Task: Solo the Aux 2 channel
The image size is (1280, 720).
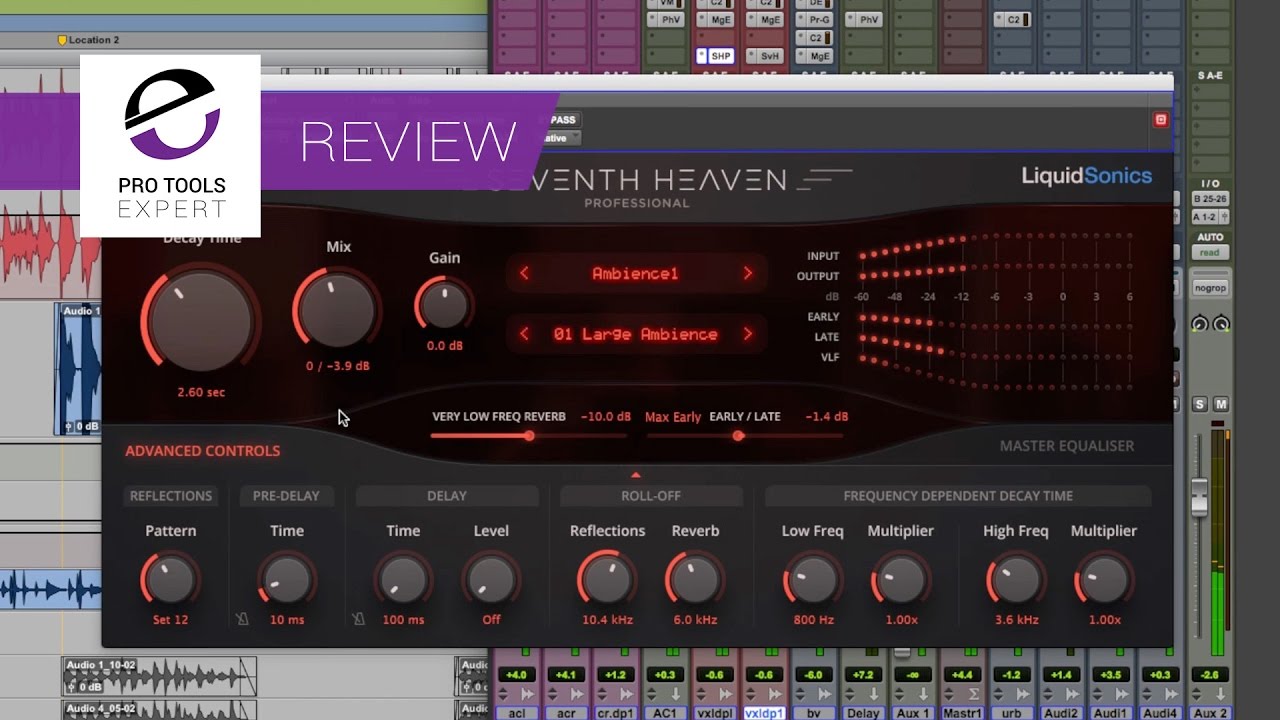Action: pos(1200,404)
